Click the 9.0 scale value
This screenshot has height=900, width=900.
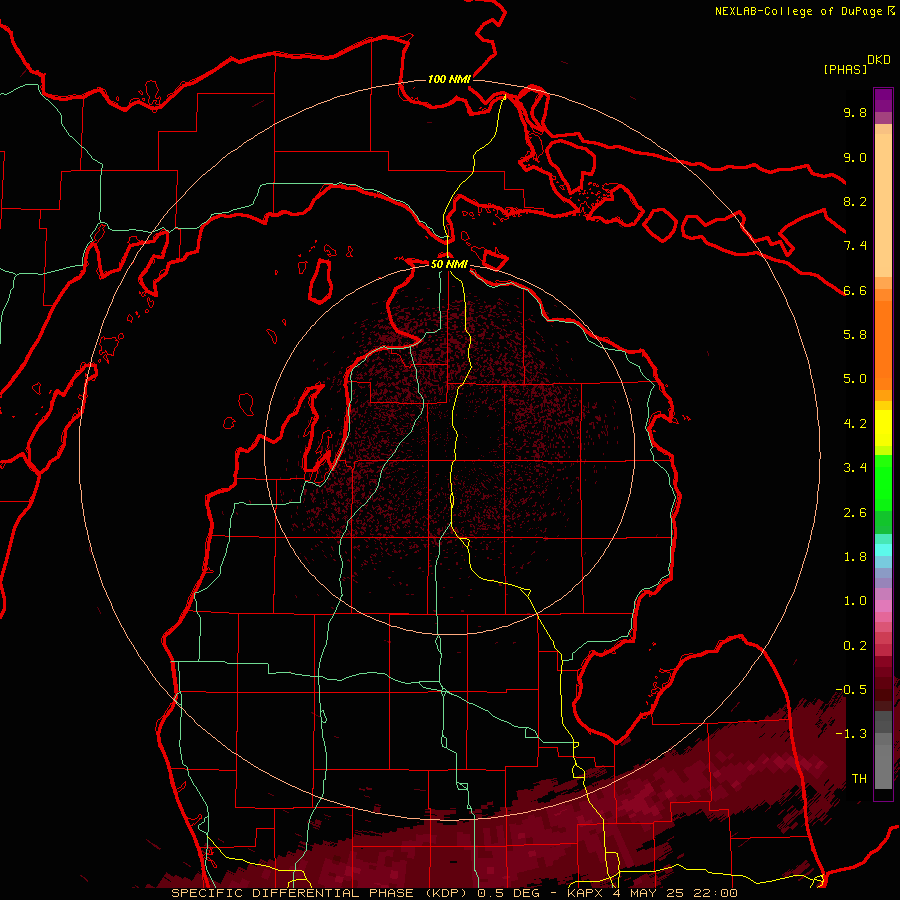click(855, 157)
